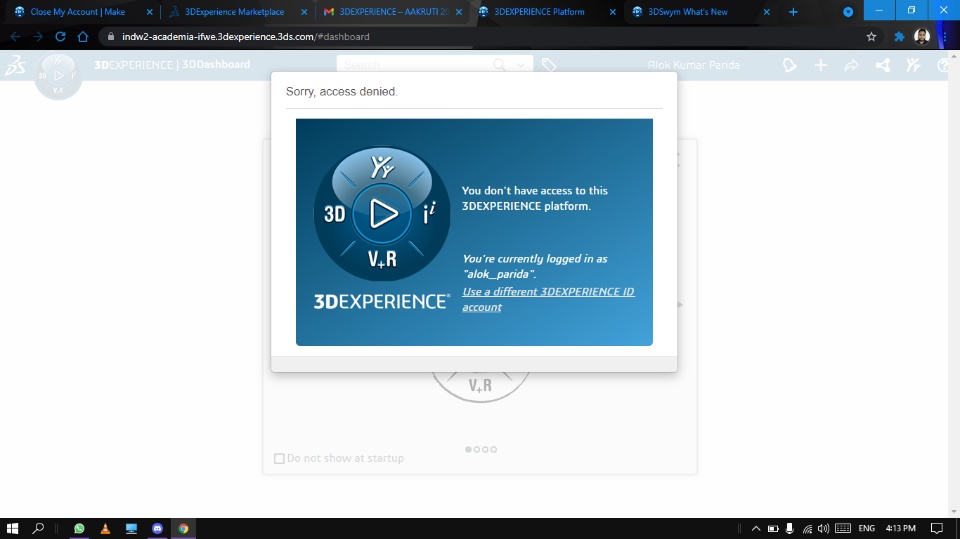The image size is (960, 539).
Task: Click the profile sync icon in title bar
Action: coord(848,12)
